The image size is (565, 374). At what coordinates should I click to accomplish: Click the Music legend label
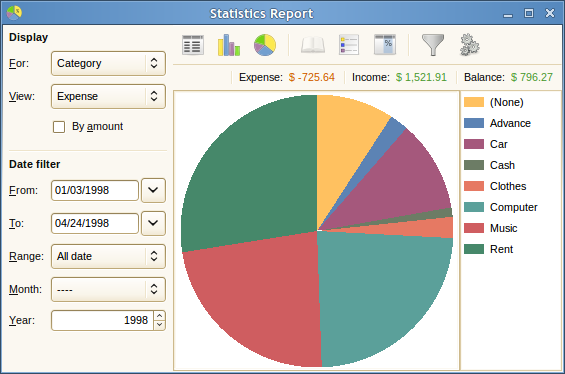(503, 228)
